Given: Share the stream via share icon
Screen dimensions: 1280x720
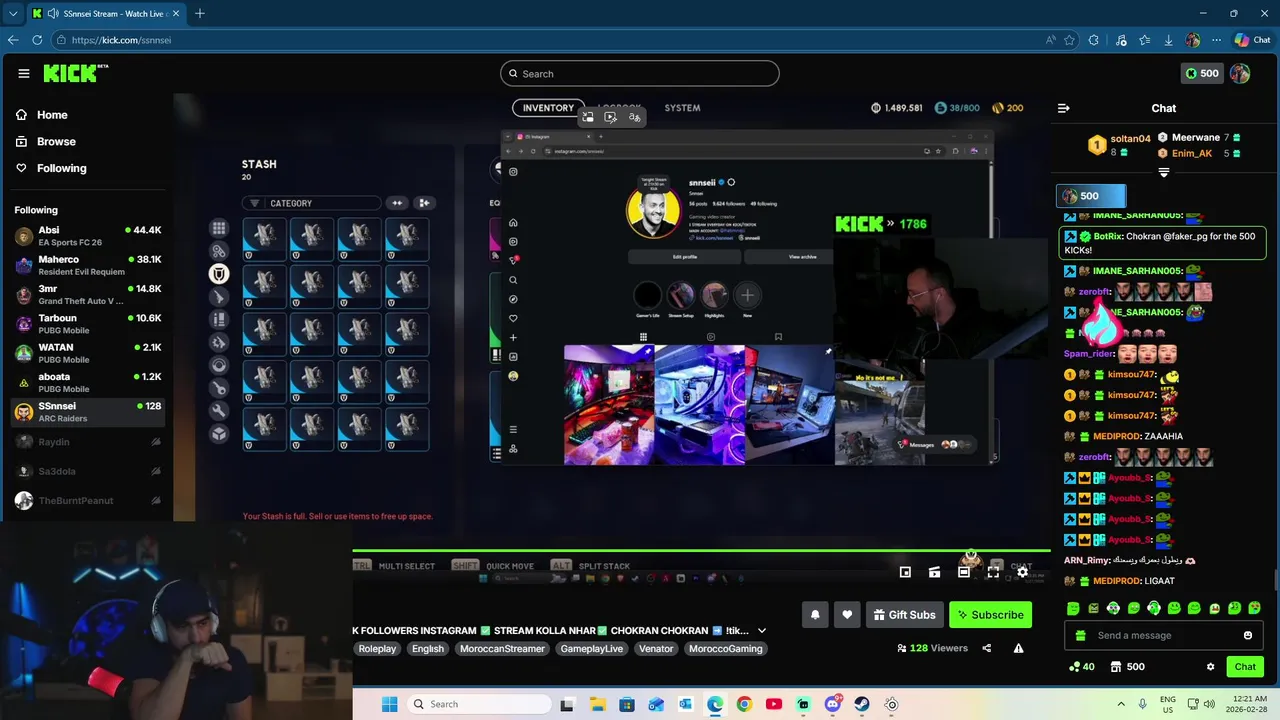Looking at the screenshot, I should pyautogui.click(x=986, y=648).
